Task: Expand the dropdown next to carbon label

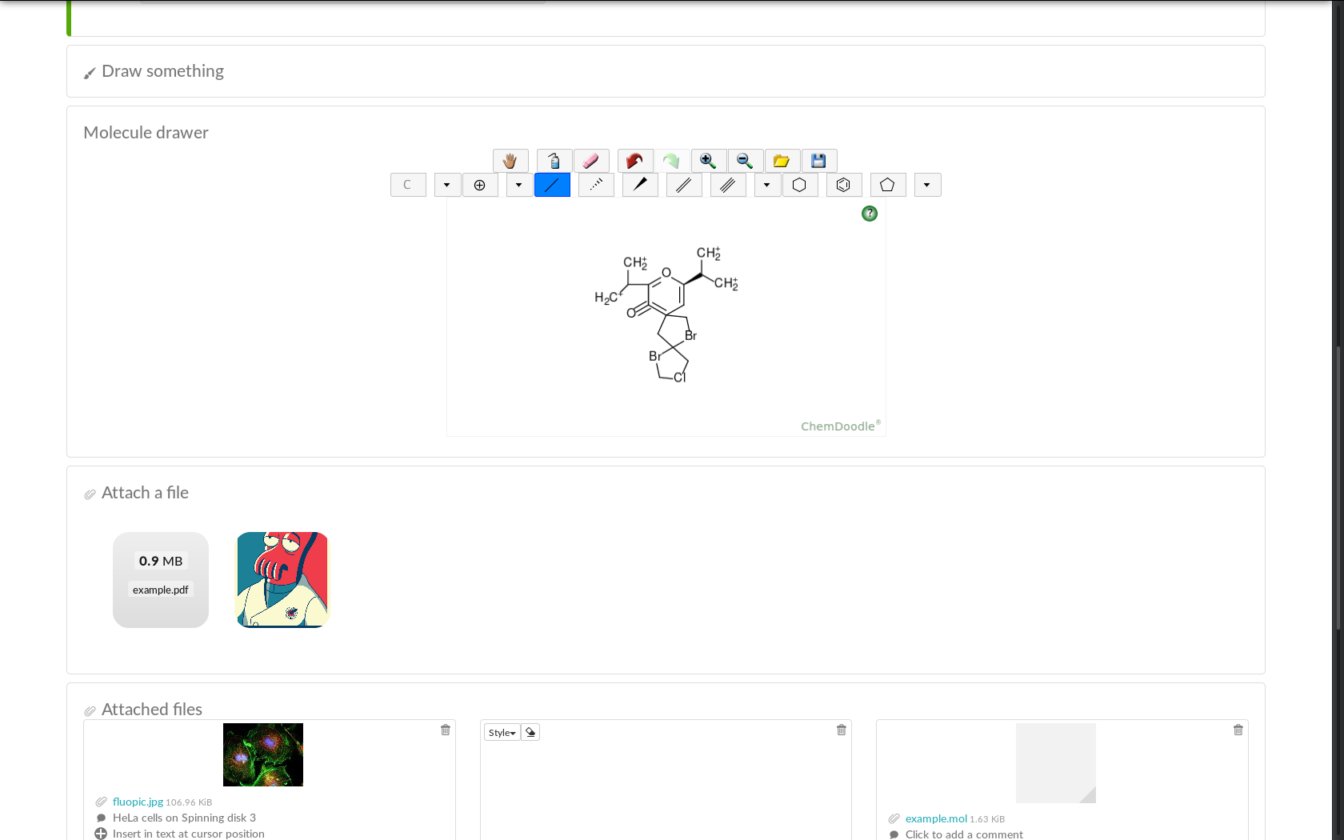Action: [447, 185]
